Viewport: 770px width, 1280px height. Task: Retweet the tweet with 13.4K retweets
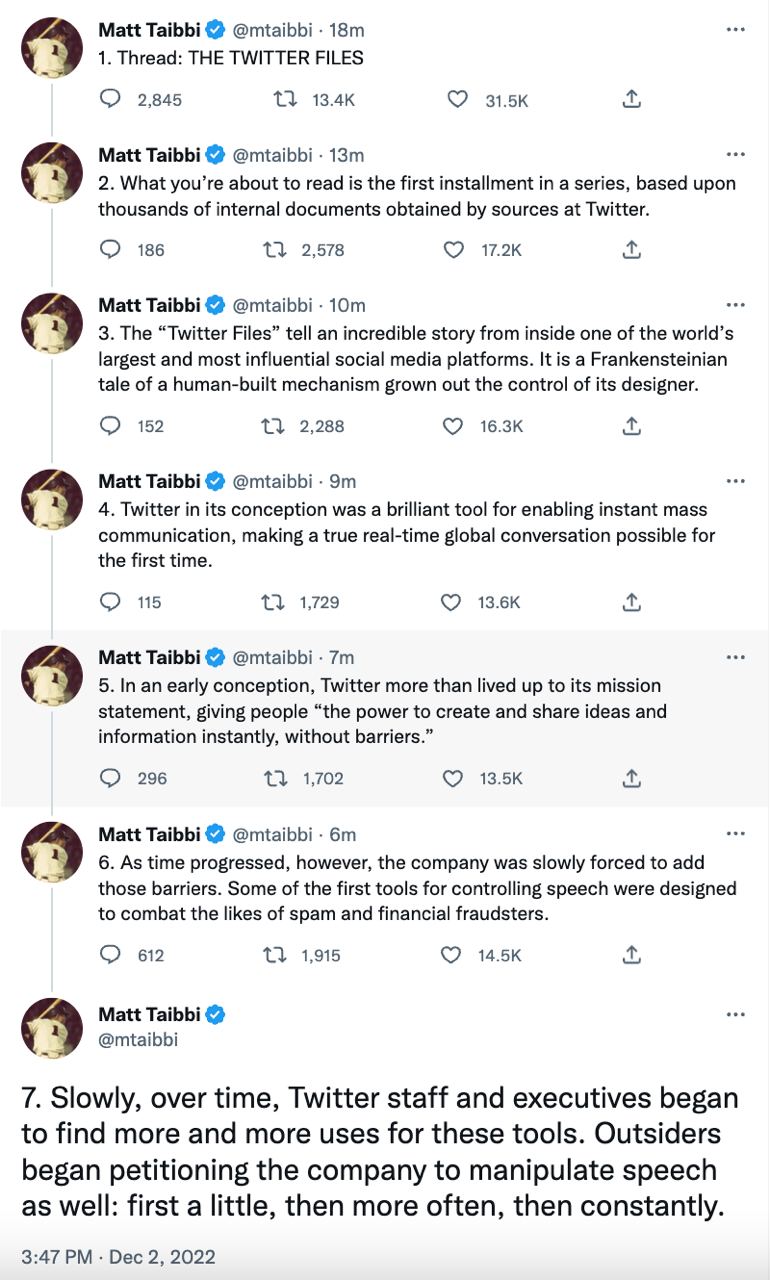[284, 99]
